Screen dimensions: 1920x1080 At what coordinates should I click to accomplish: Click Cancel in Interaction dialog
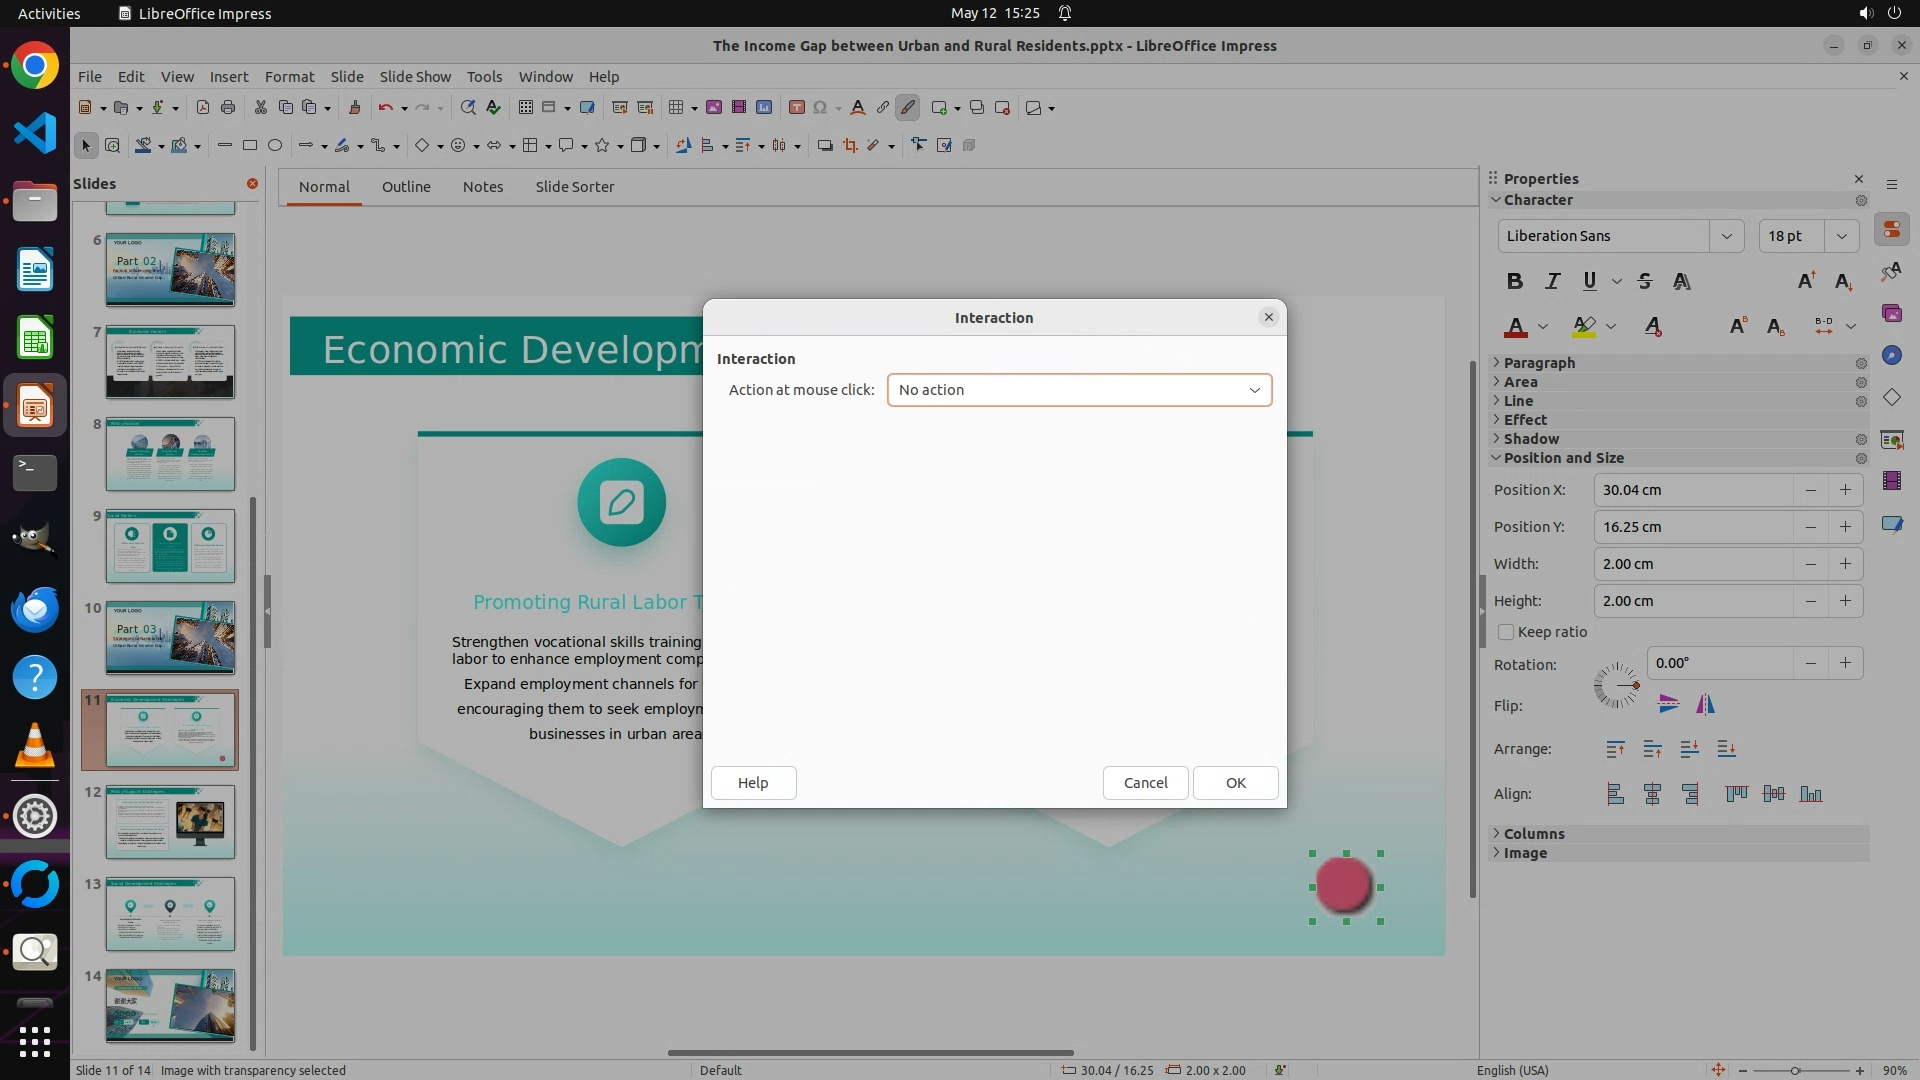1145,783
